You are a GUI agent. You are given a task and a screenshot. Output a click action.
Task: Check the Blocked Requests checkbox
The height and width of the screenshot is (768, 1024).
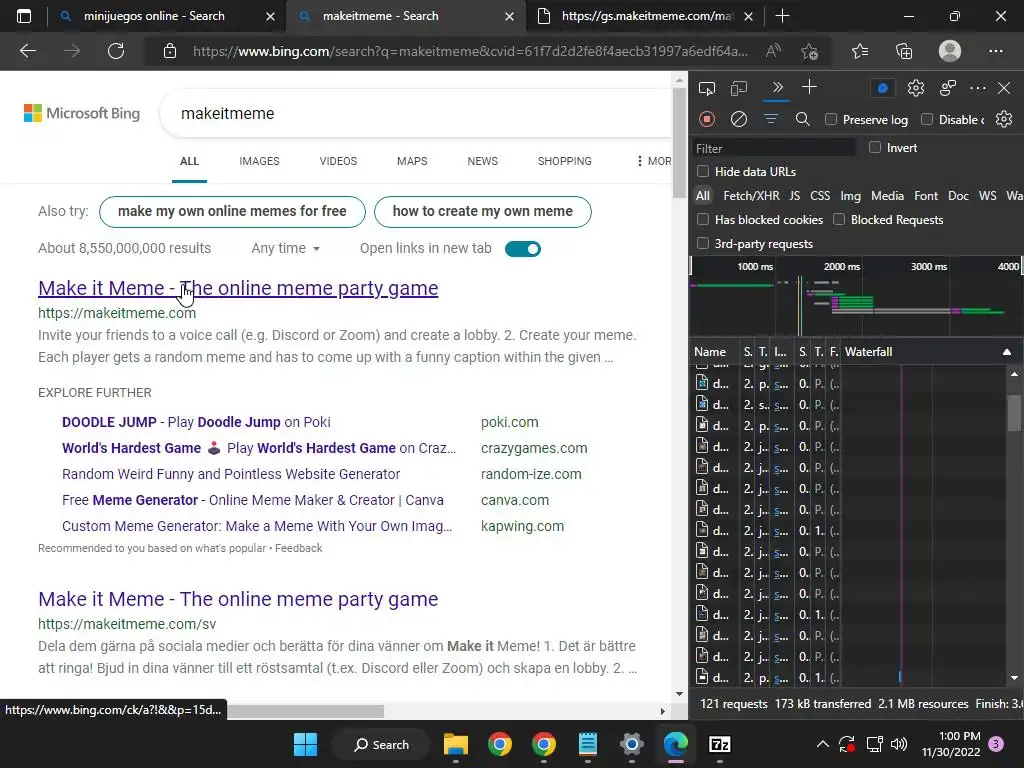839,219
